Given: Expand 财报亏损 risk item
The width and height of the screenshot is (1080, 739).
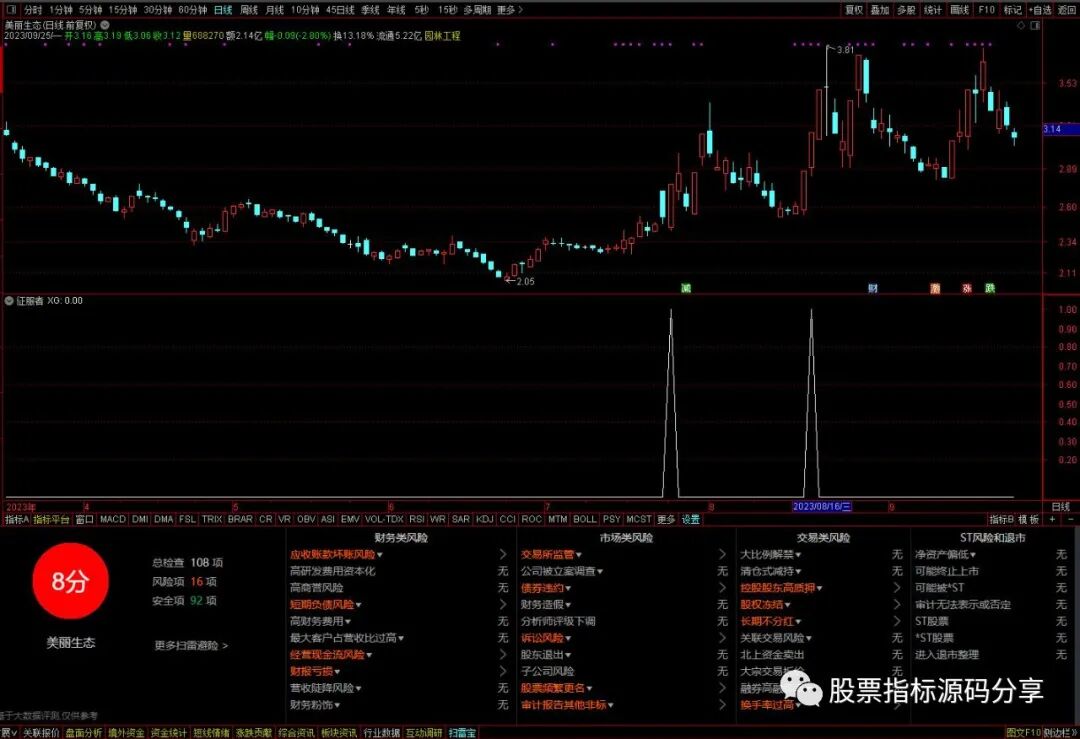Looking at the screenshot, I should [315, 672].
